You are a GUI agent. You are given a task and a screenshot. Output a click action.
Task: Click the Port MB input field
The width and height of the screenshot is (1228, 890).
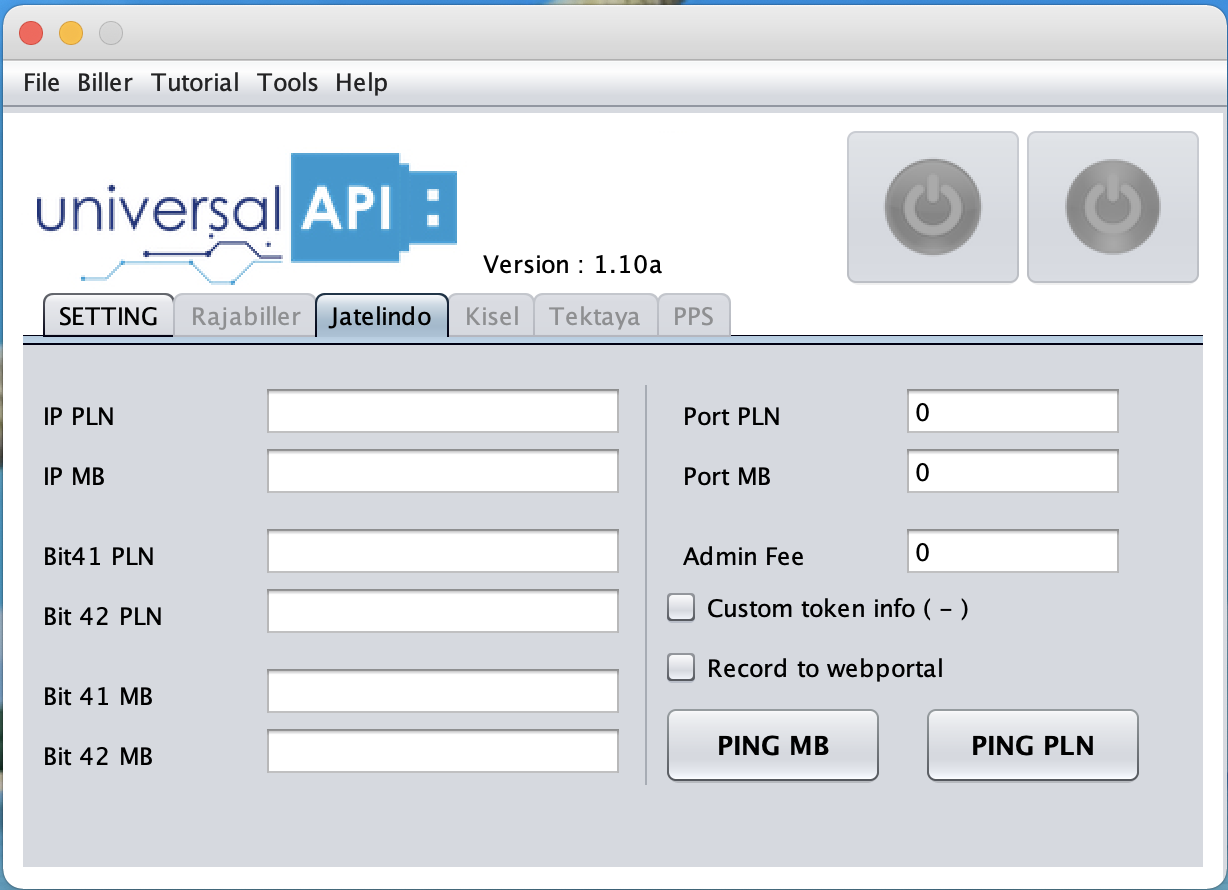coord(1013,472)
